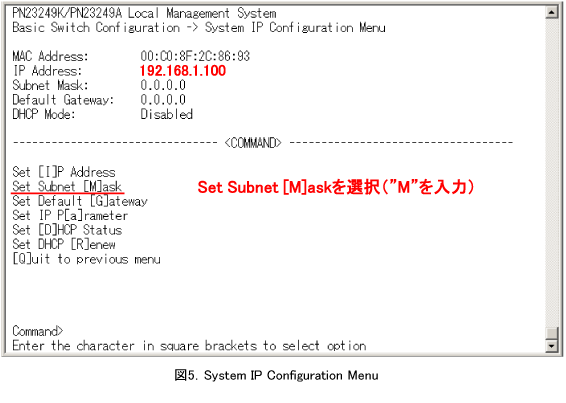Choose the Set Default [G]ateway option
This screenshot has width=566, height=403.
point(80,201)
